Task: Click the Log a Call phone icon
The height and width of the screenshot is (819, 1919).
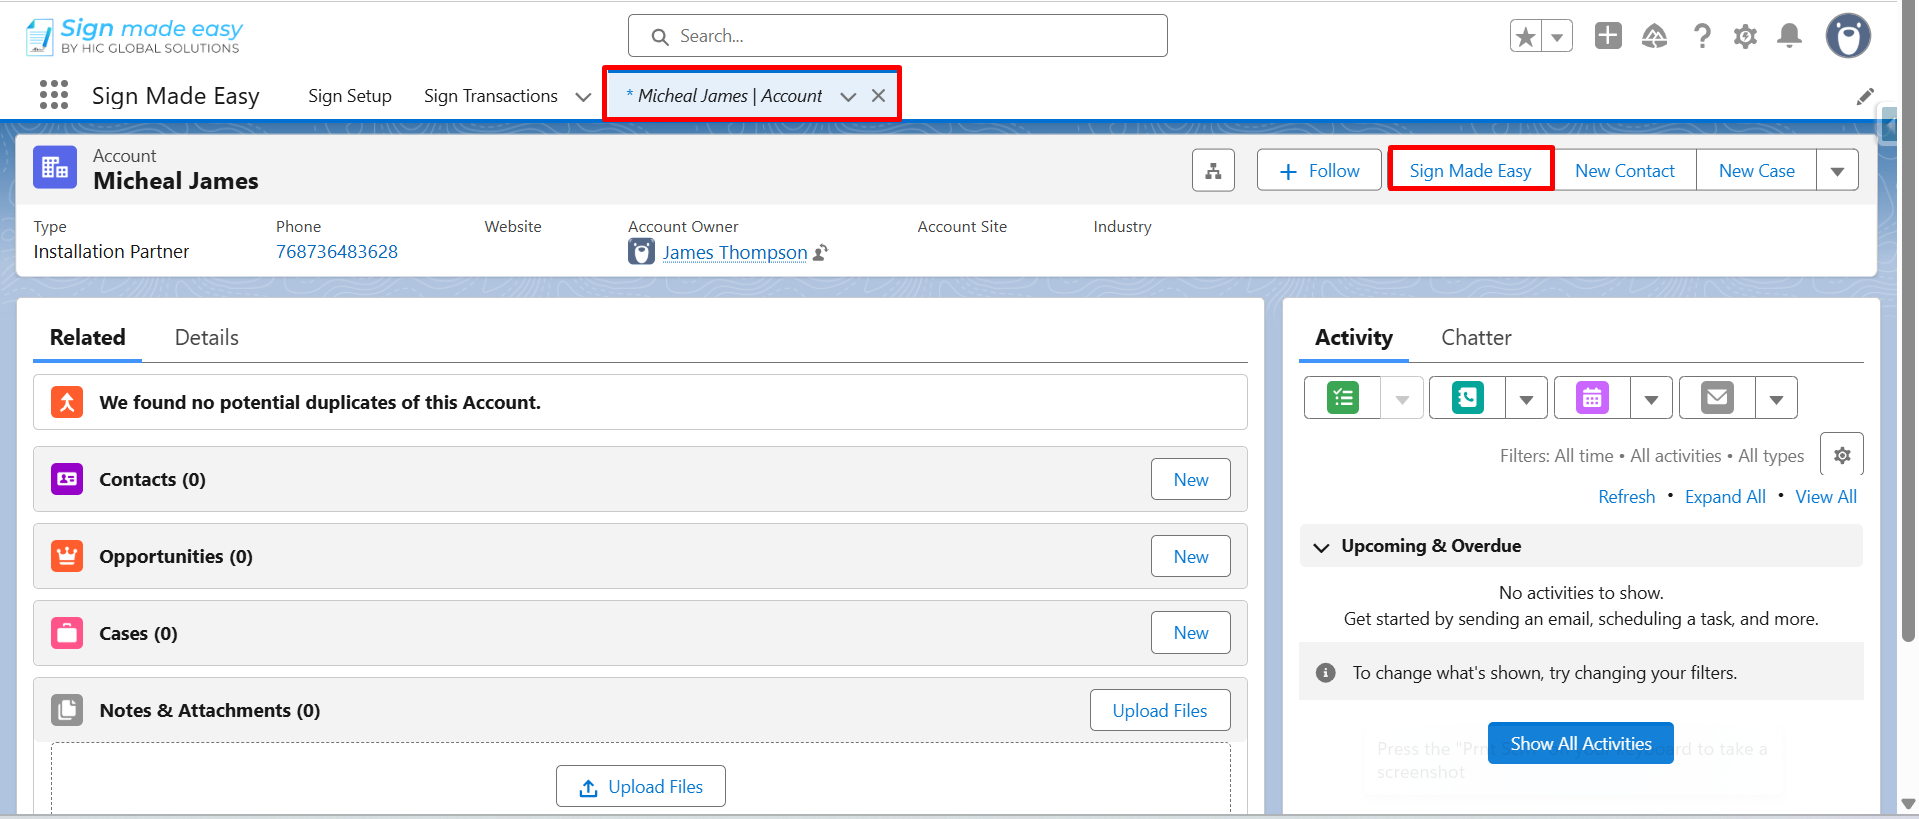Action: [x=1467, y=398]
